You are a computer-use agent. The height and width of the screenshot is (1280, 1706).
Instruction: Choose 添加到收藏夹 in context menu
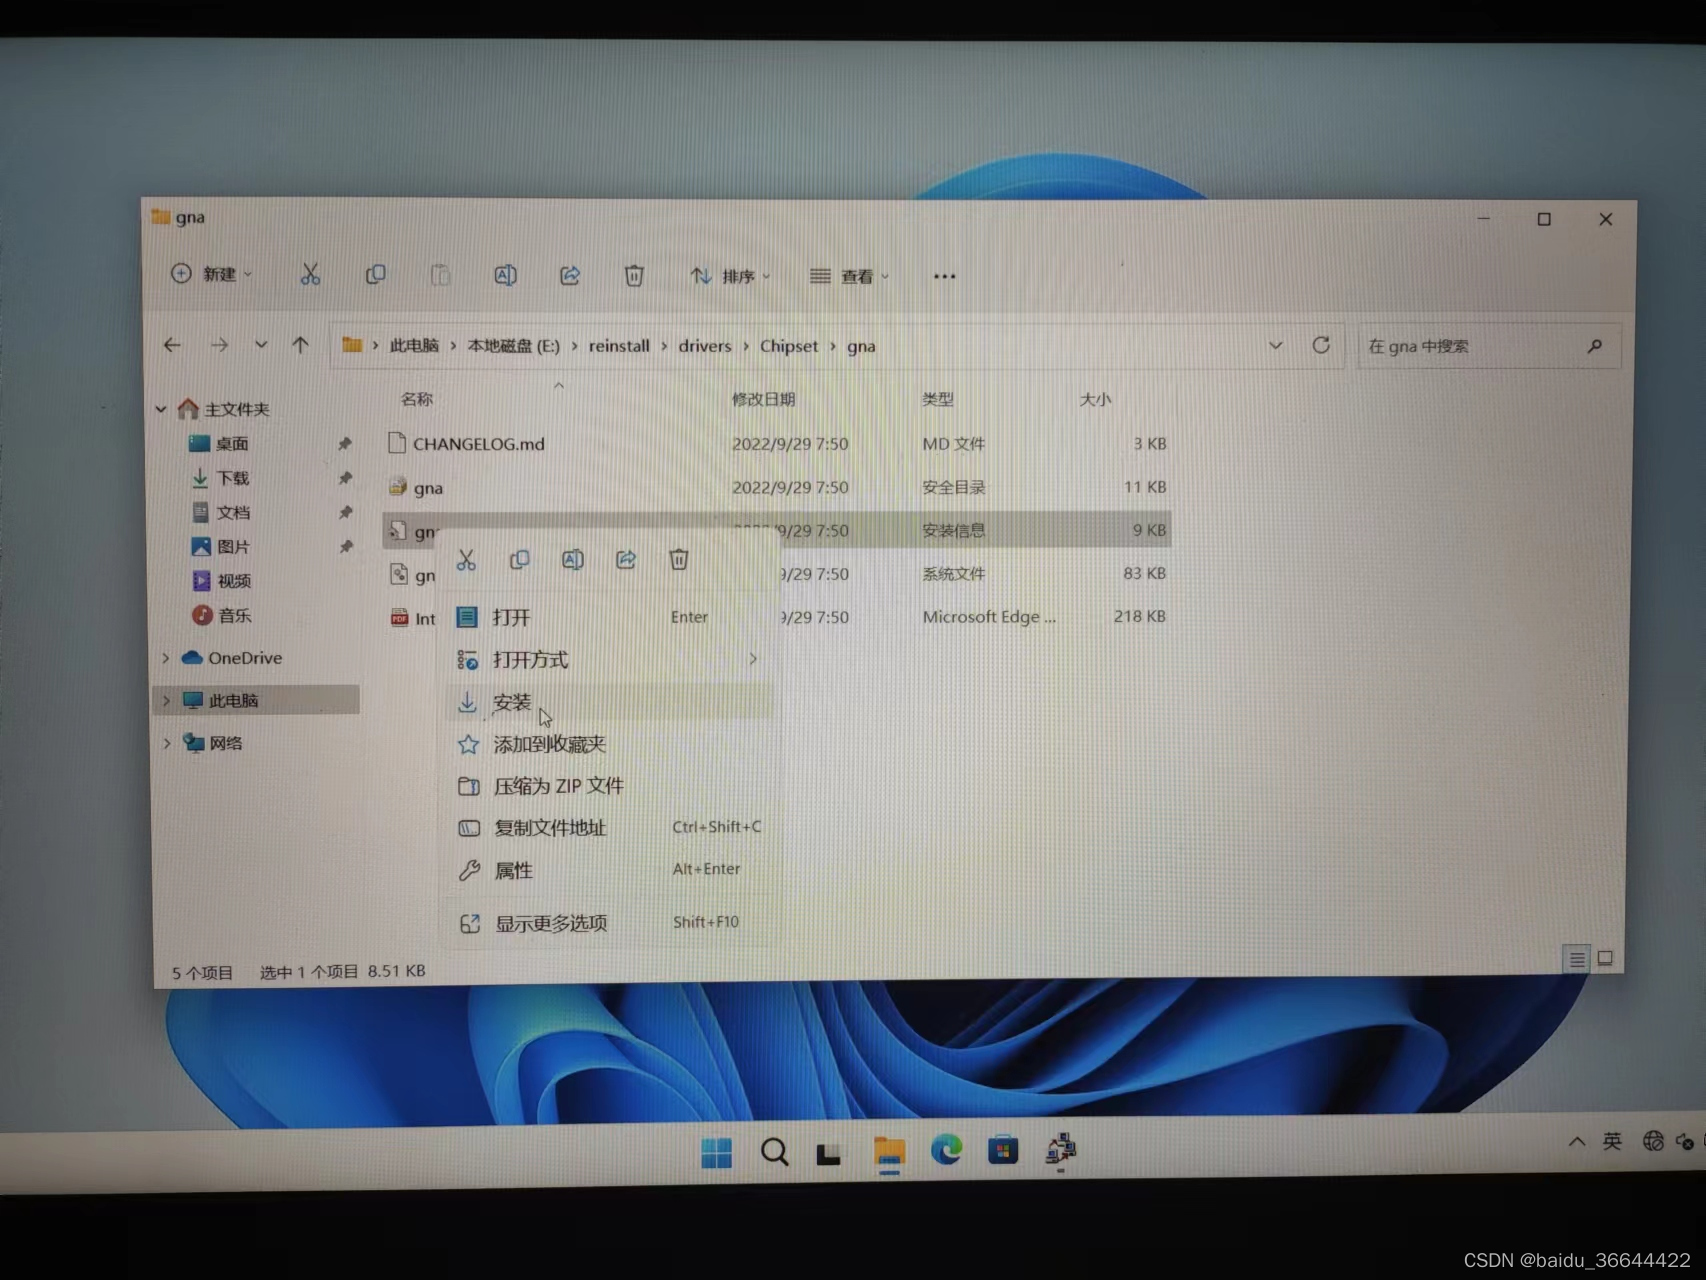pos(610,744)
